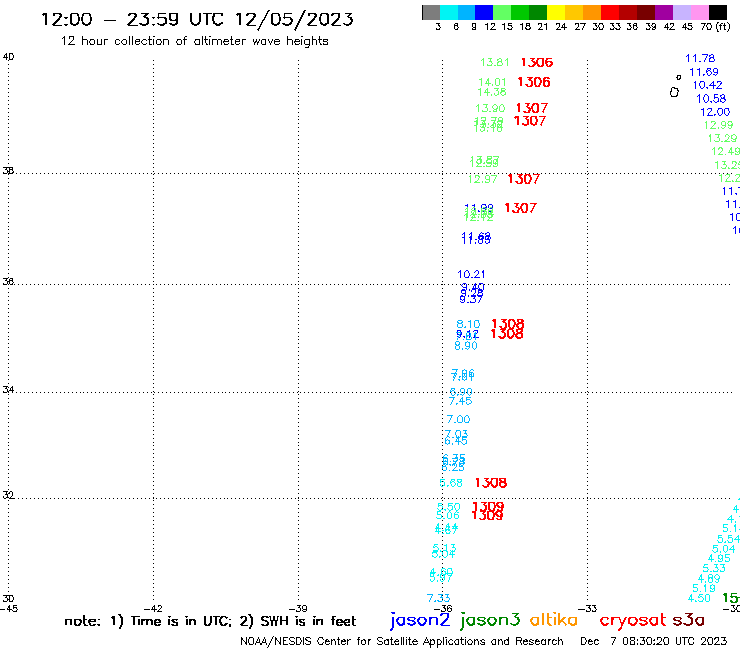Click the cyan legend color swatch
The width and height of the screenshot is (740, 650).
tap(449, 12)
